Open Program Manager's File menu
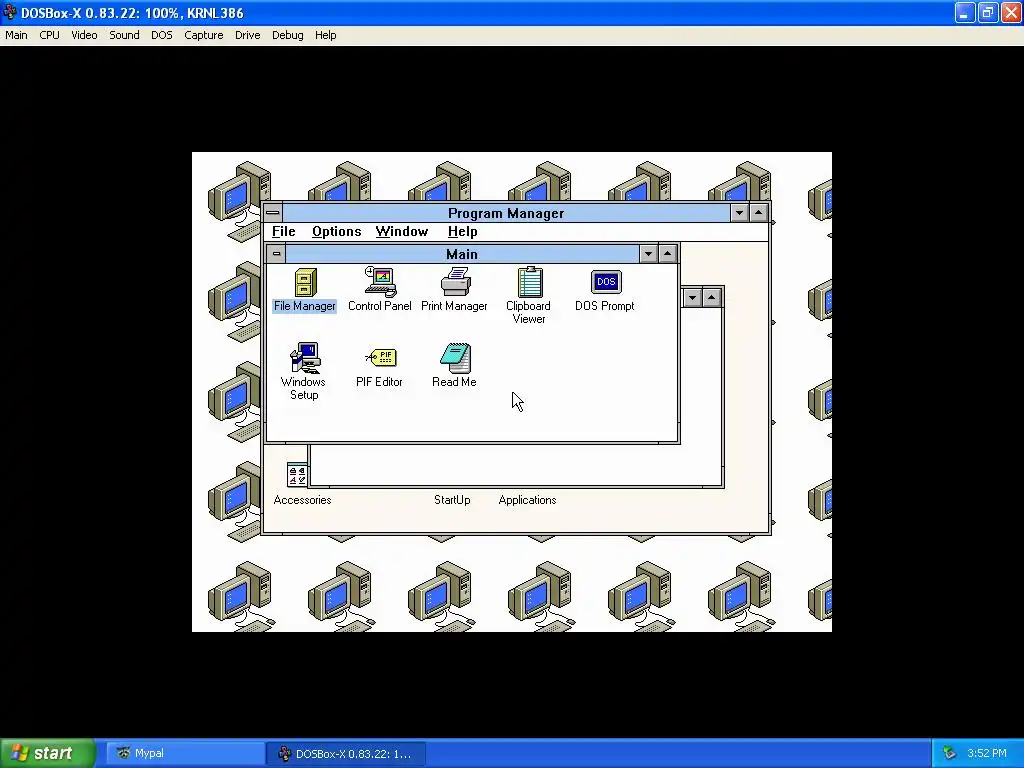The height and width of the screenshot is (768, 1024). [x=283, y=232]
